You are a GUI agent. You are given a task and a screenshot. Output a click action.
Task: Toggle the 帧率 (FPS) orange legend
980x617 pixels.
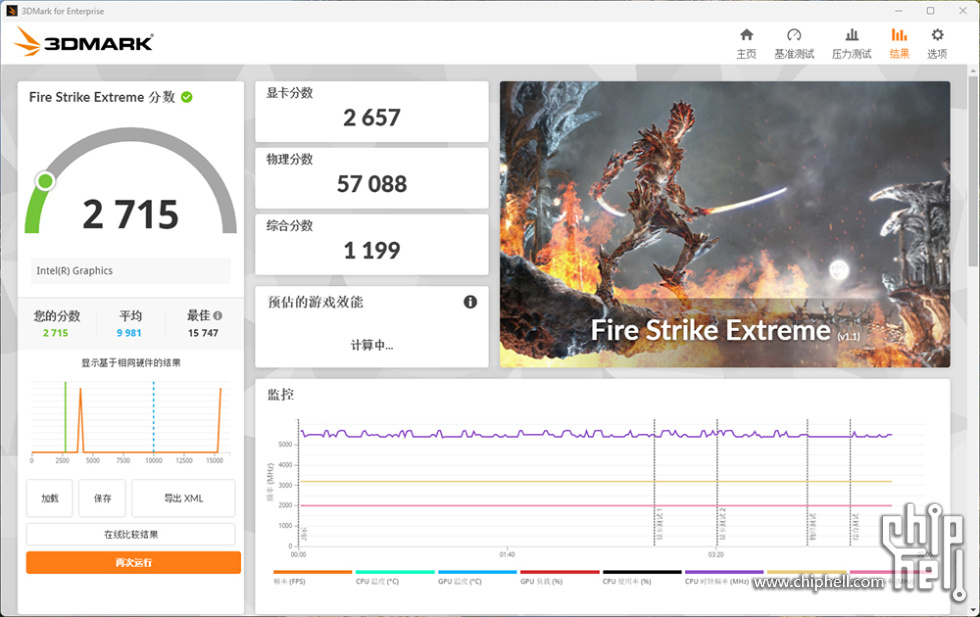[312, 577]
